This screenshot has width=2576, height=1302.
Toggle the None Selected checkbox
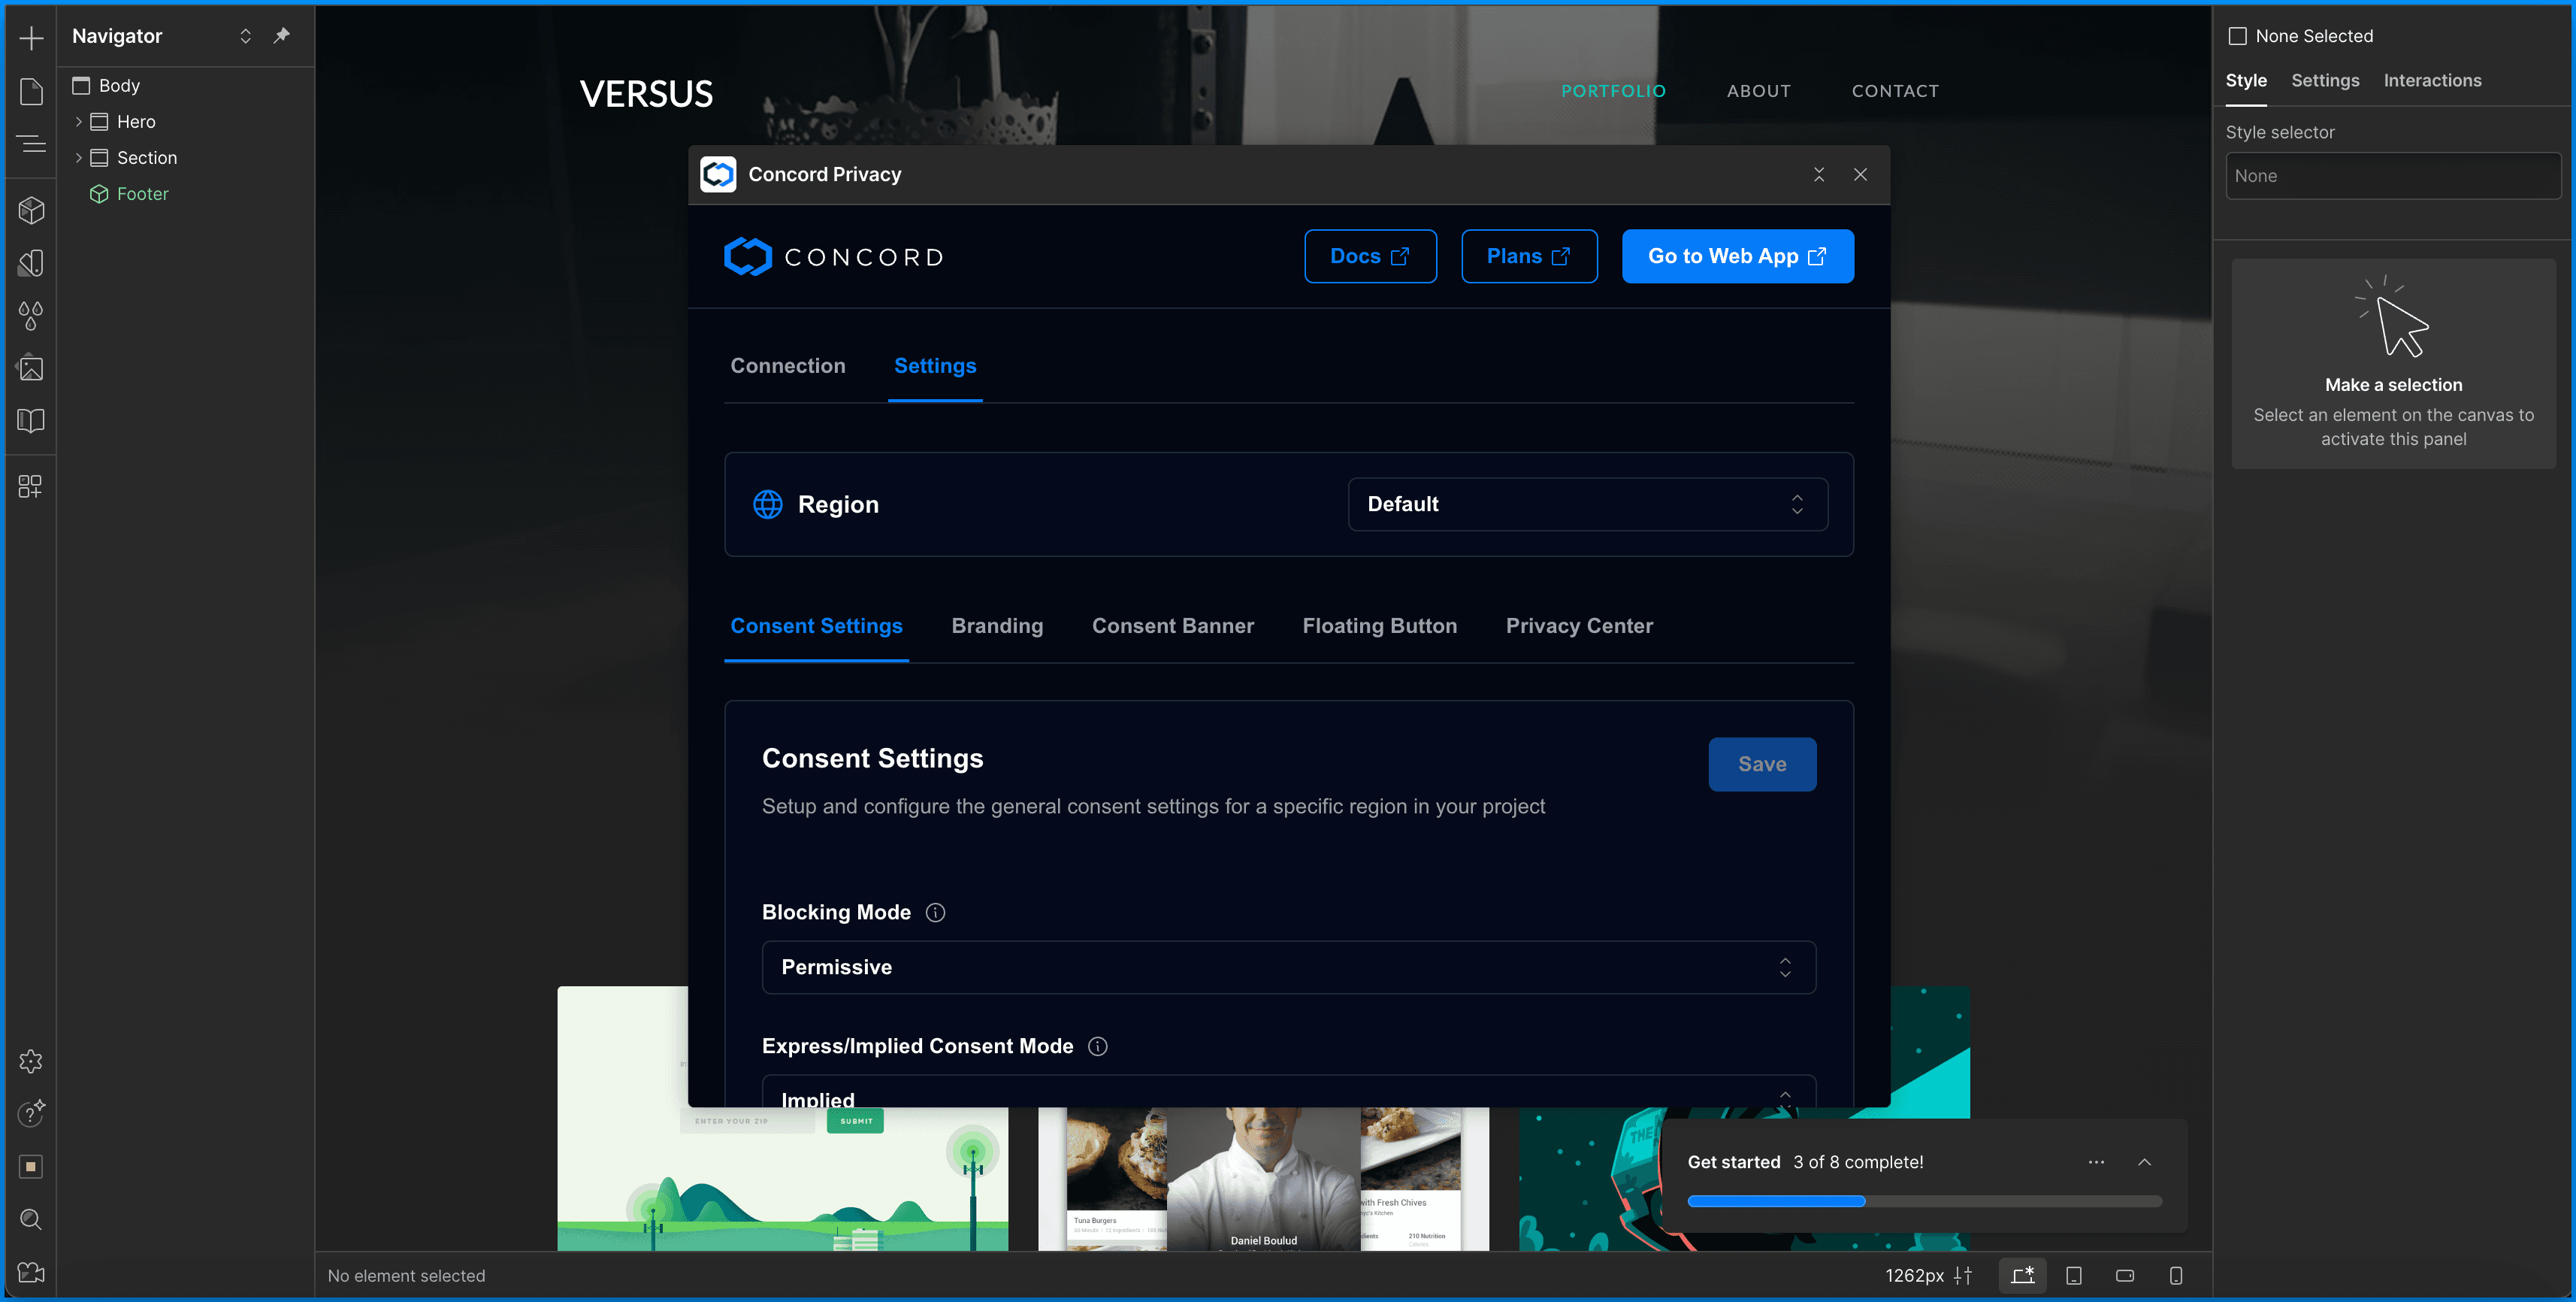(x=2238, y=36)
